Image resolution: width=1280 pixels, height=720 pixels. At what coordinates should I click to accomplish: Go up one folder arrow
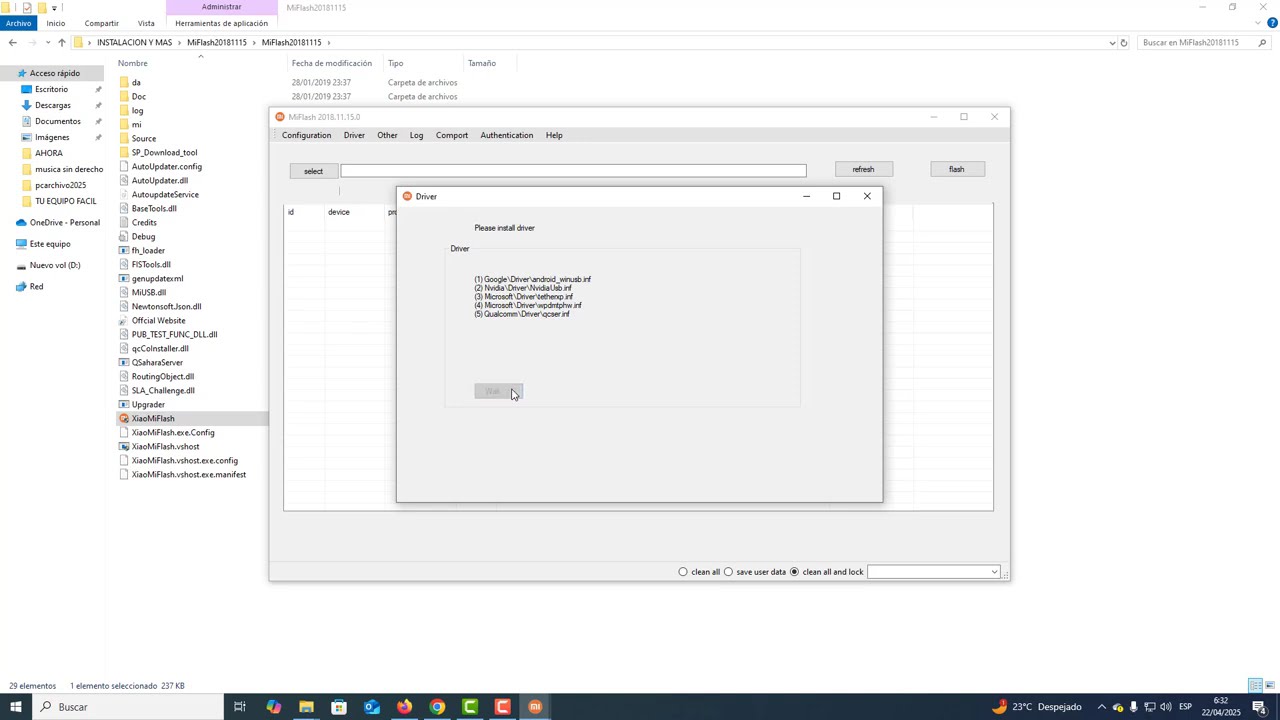[x=61, y=42]
